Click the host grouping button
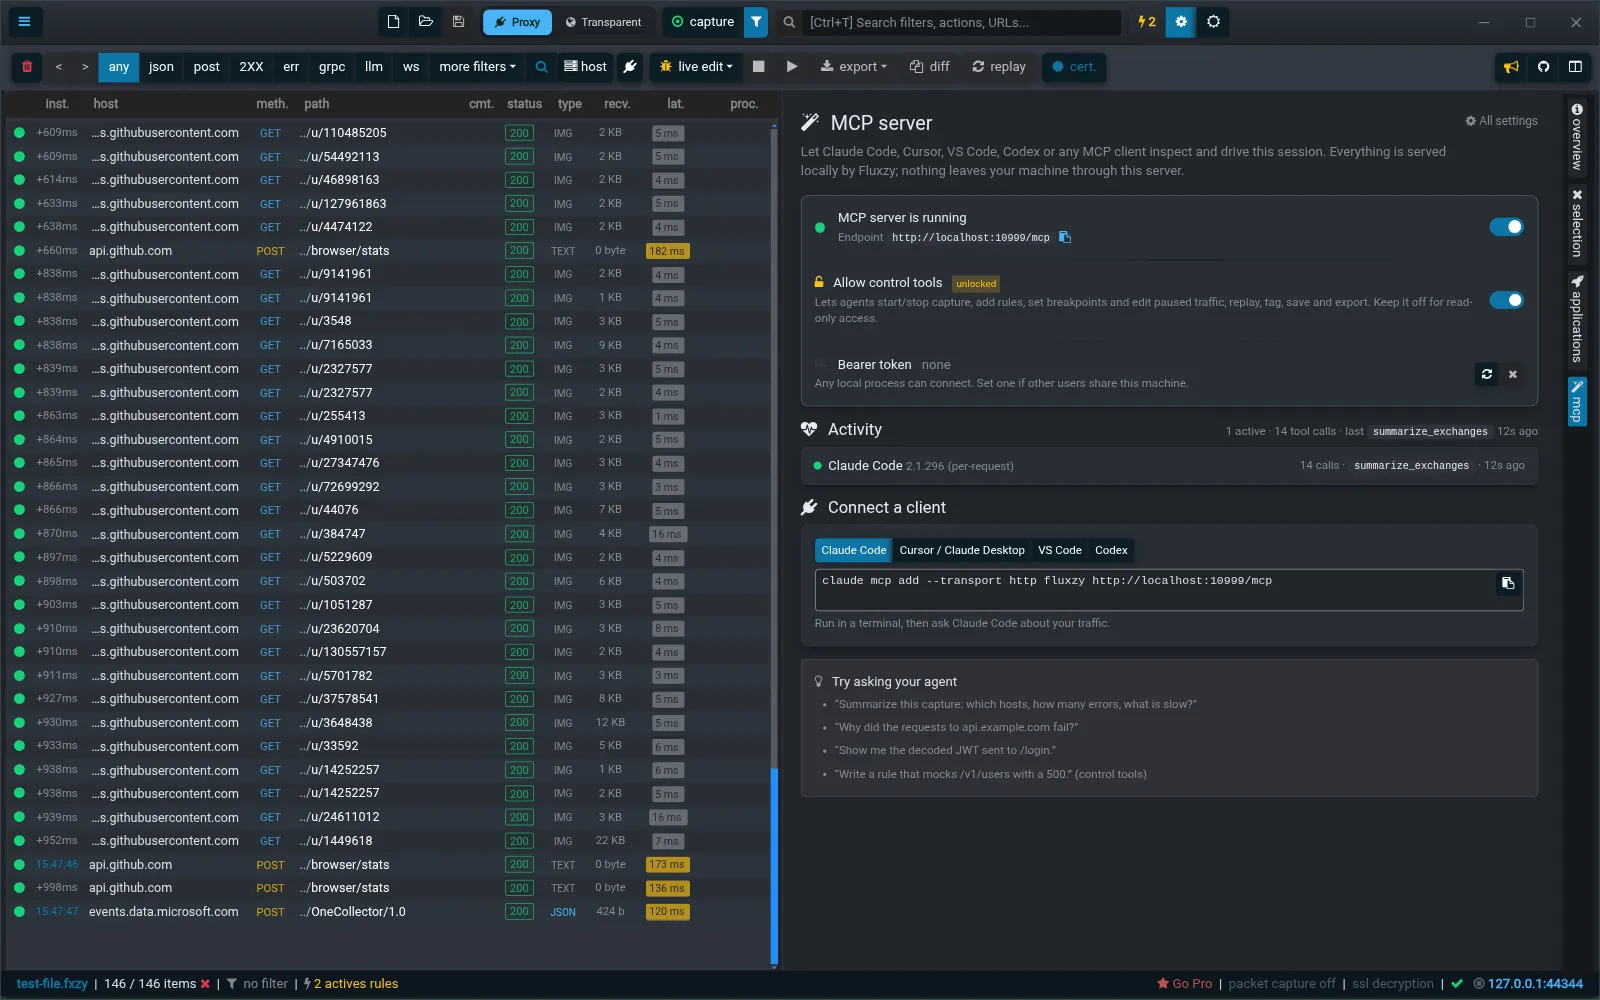This screenshot has height=1000, width=1600. tap(585, 67)
